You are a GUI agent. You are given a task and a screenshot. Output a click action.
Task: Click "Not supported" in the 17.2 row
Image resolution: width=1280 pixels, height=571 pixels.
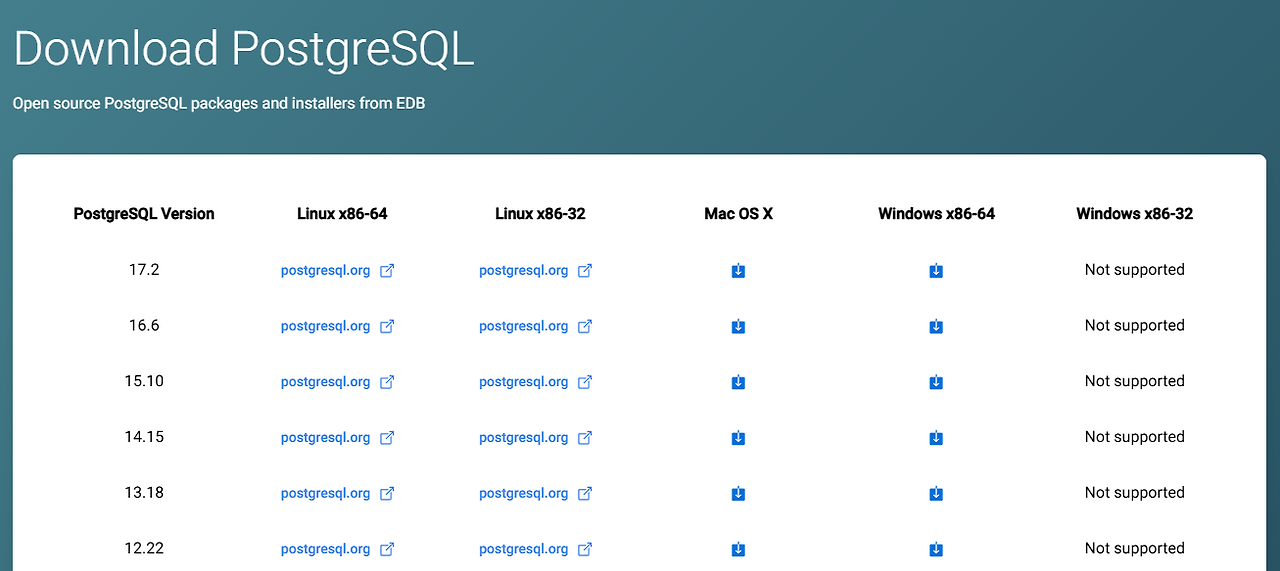1135,270
